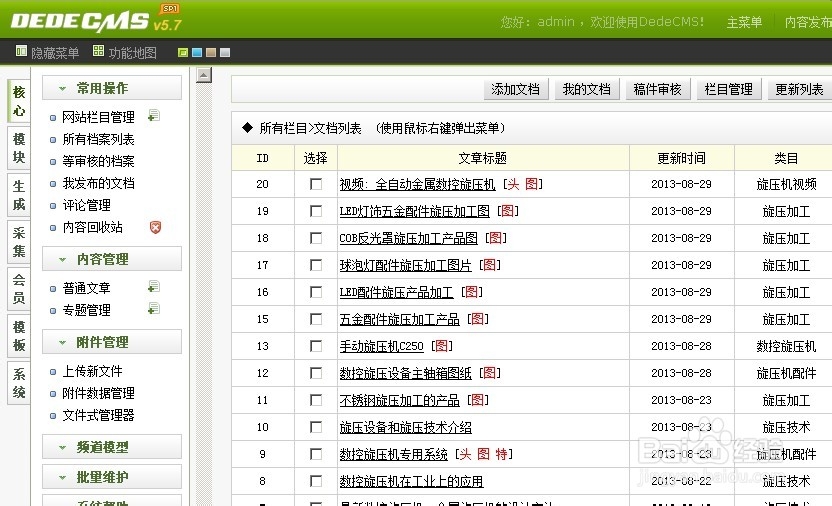Open 等审核的档案 in sidebar
The image size is (832, 506).
pyautogui.click(x=98, y=161)
